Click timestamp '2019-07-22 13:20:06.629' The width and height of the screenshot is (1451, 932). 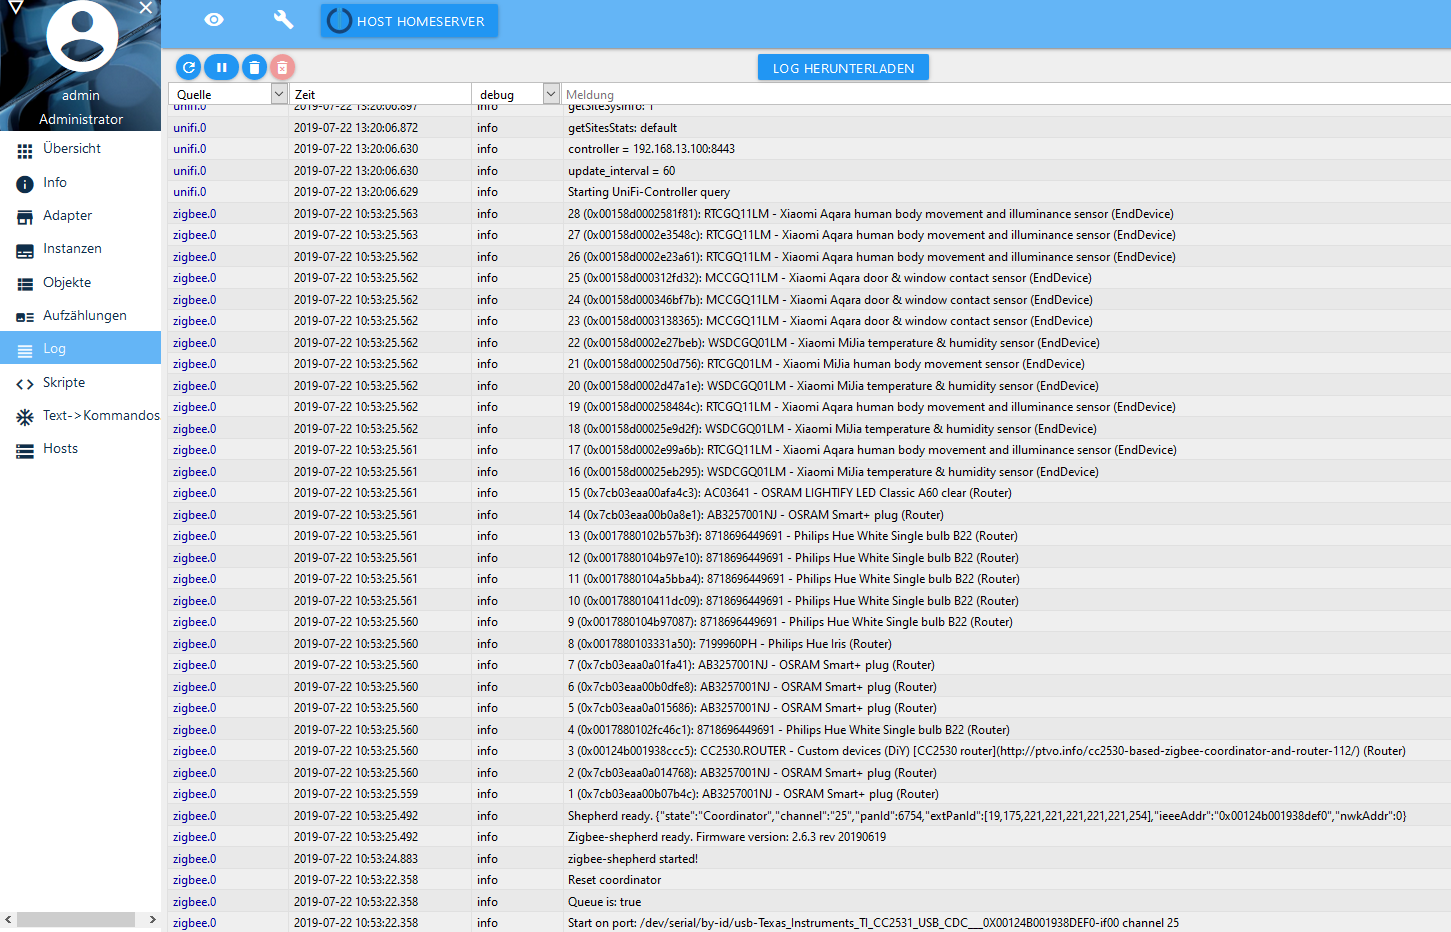(356, 192)
